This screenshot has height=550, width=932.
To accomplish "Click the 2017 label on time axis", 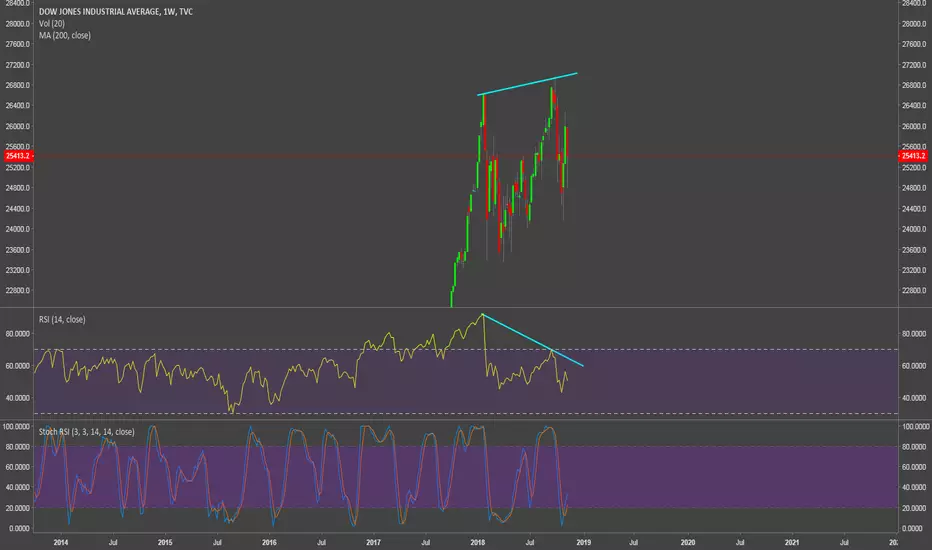I will [373, 542].
